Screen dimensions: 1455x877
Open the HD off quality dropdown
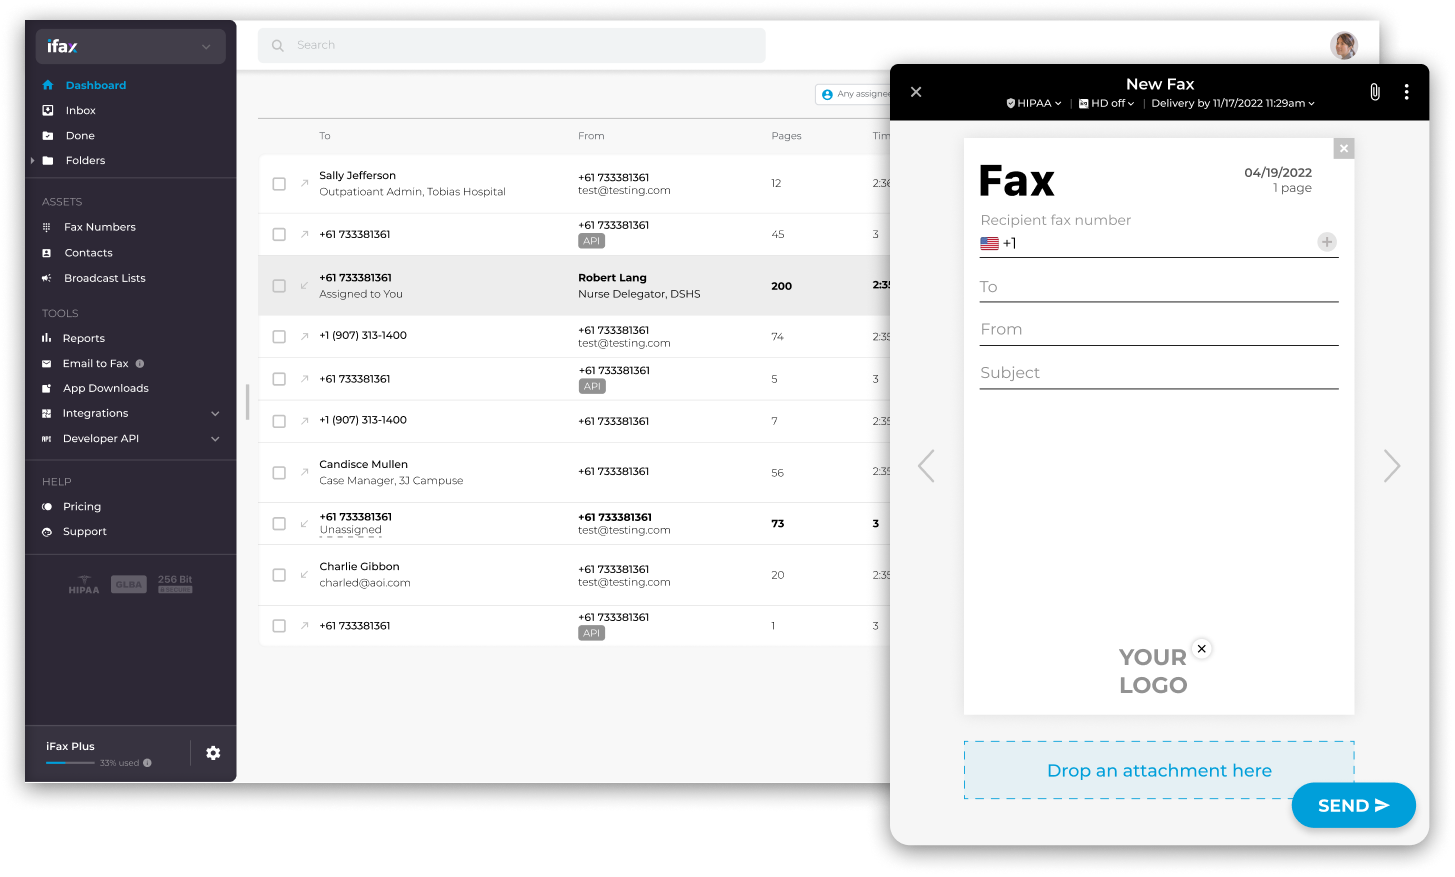(1105, 103)
